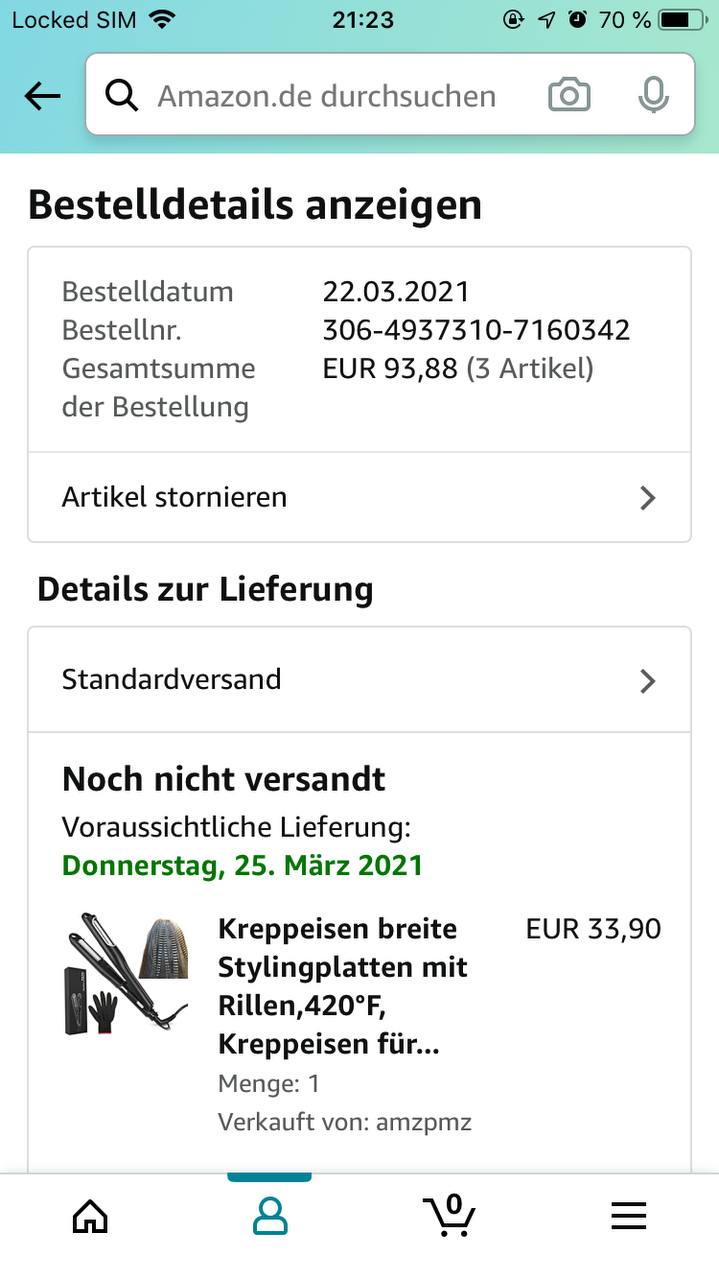
Task: Tap order number 306-4937310-7160342
Action: click(476, 330)
